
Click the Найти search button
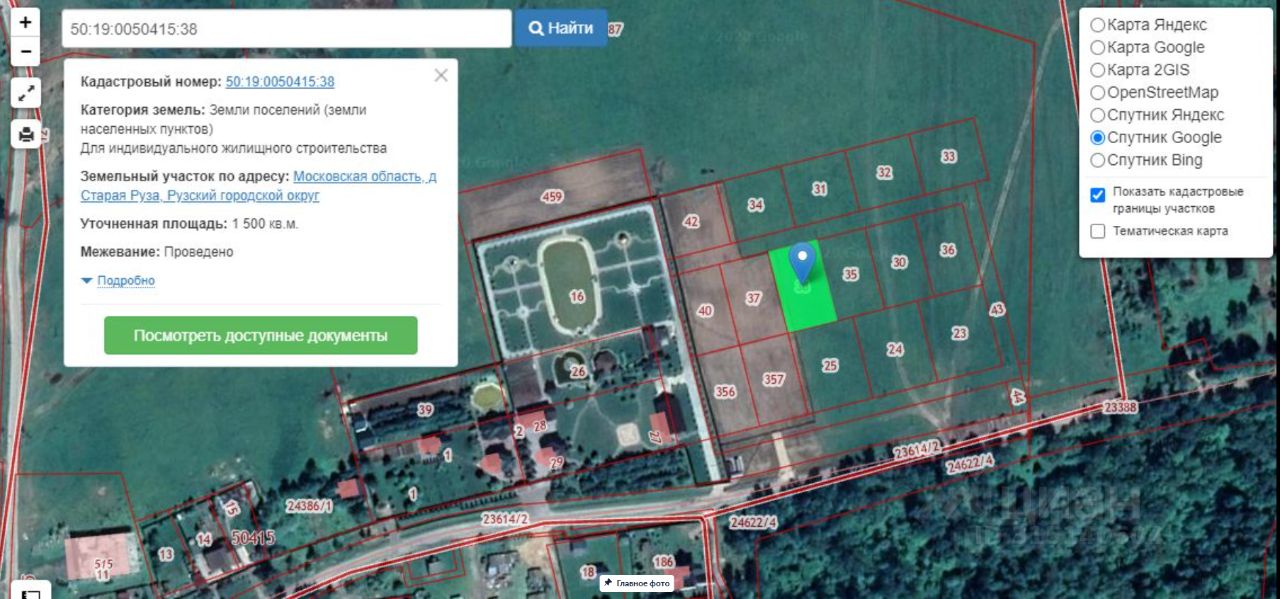561,29
